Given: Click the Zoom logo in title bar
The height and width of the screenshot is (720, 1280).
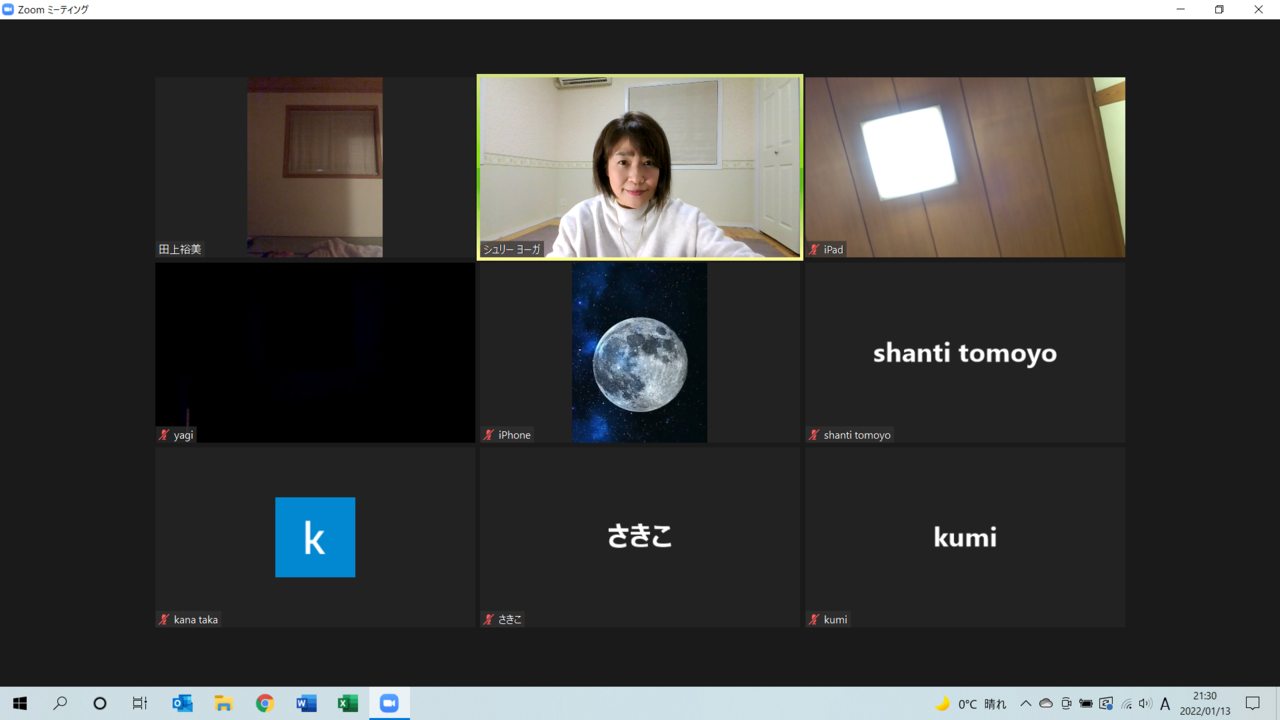Looking at the screenshot, I should (8, 9).
